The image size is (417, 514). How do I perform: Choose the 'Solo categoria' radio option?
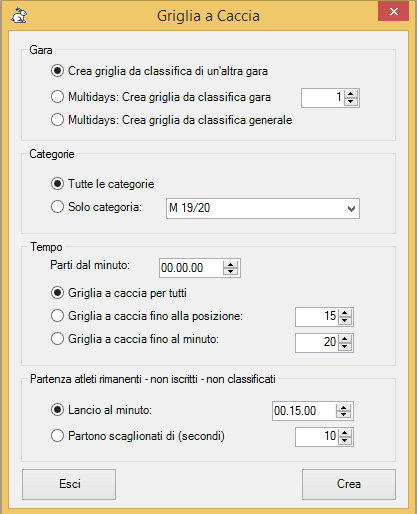pos(96,207)
